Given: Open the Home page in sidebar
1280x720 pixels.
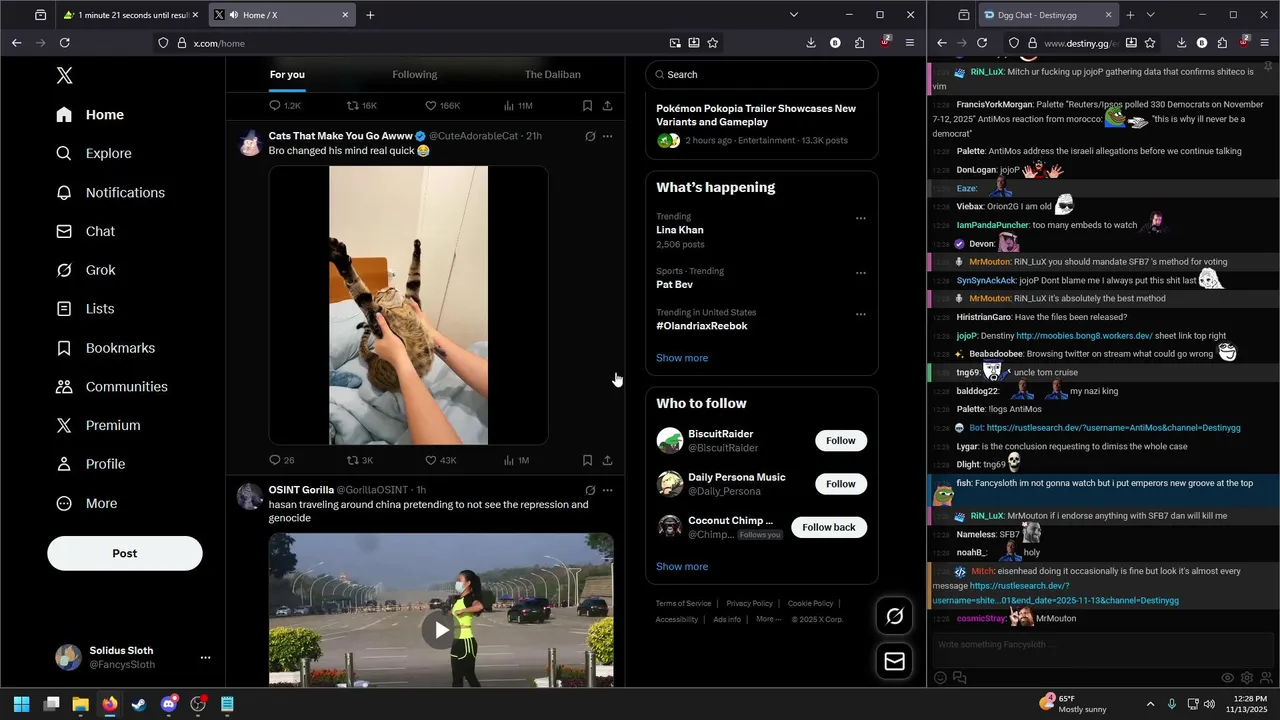Looking at the screenshot, I should click(90, 115).
